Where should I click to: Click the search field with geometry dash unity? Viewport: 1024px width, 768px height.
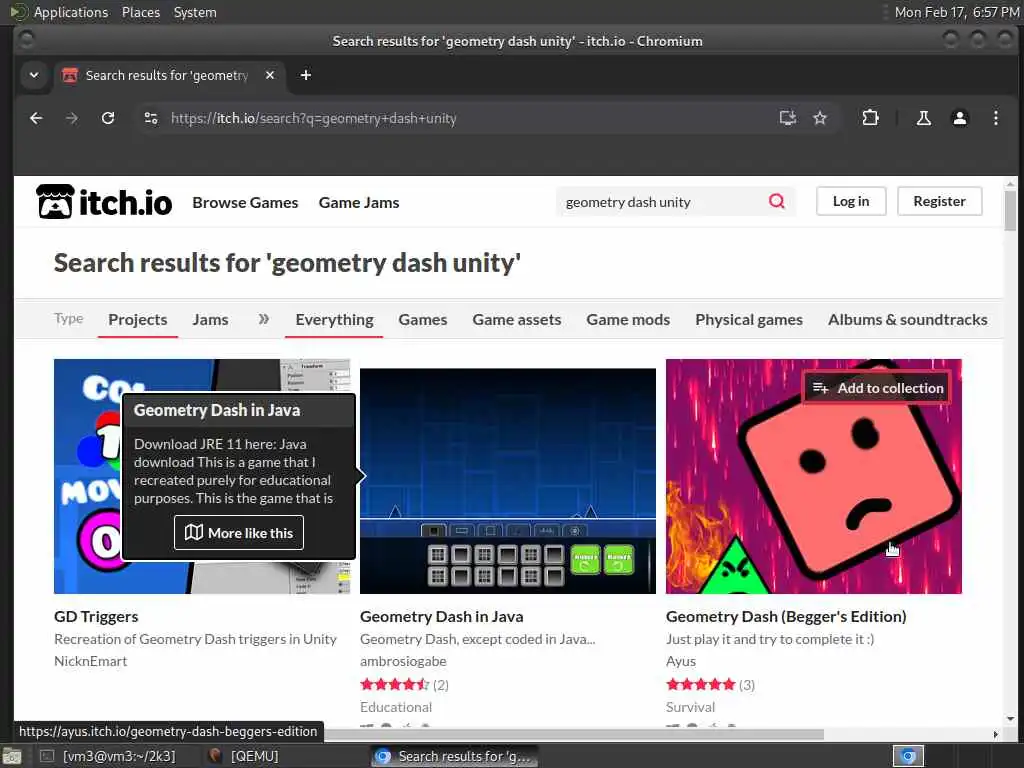(x=663, y=202)
